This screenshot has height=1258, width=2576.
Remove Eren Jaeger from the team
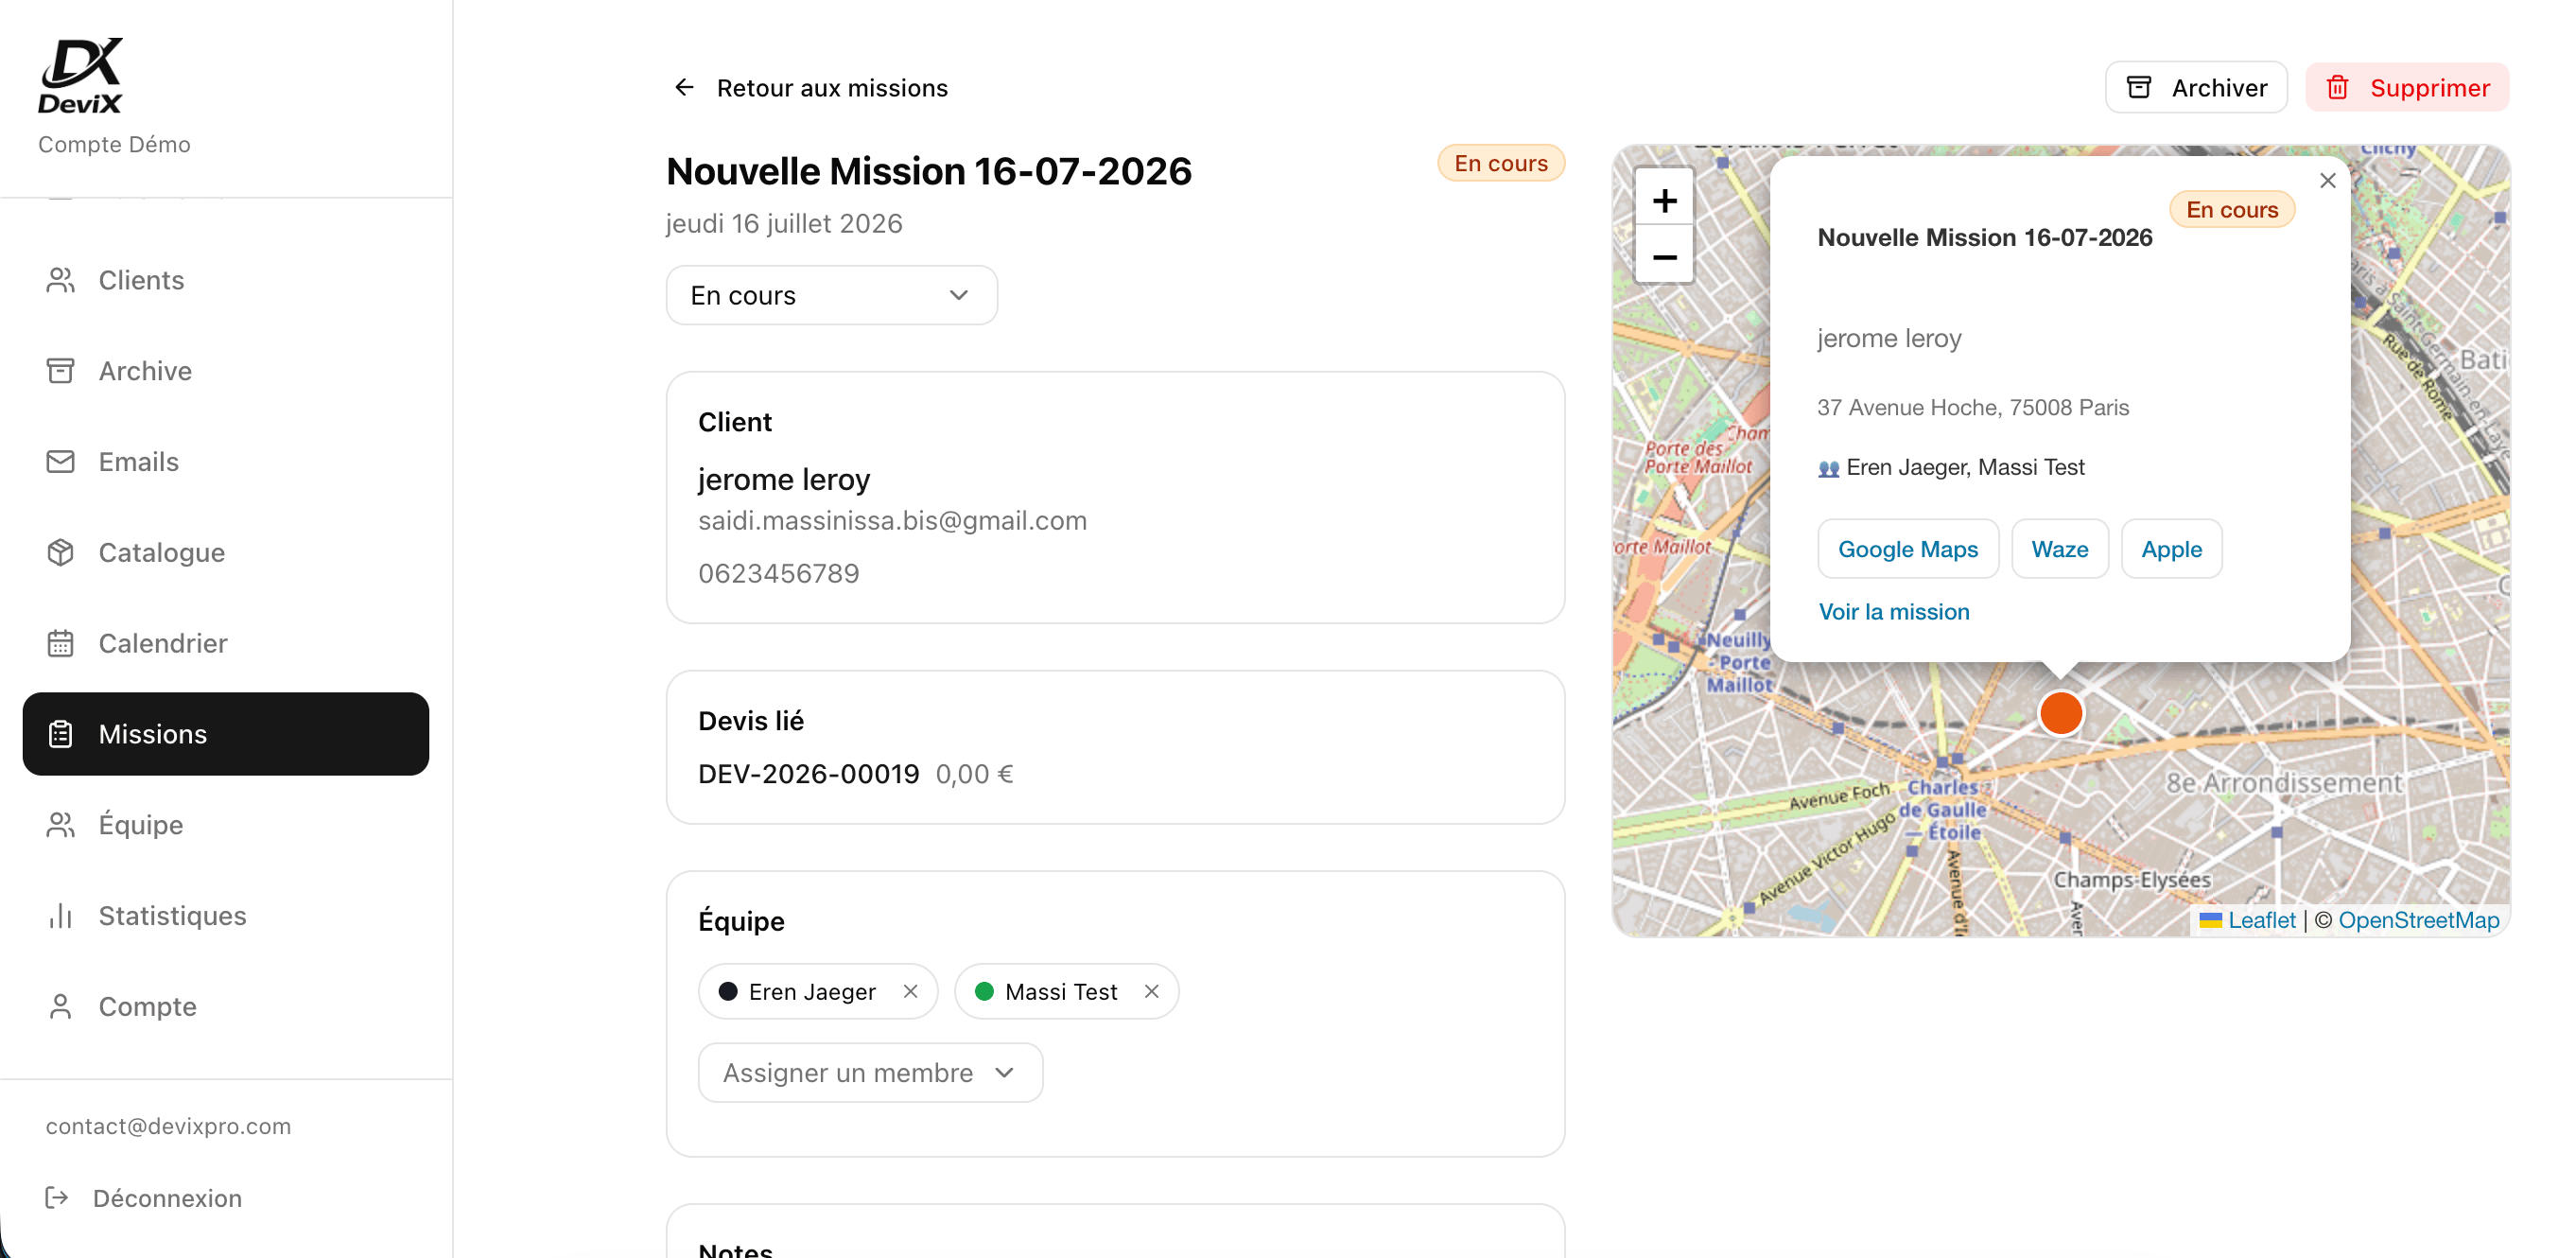coord(910,991)
